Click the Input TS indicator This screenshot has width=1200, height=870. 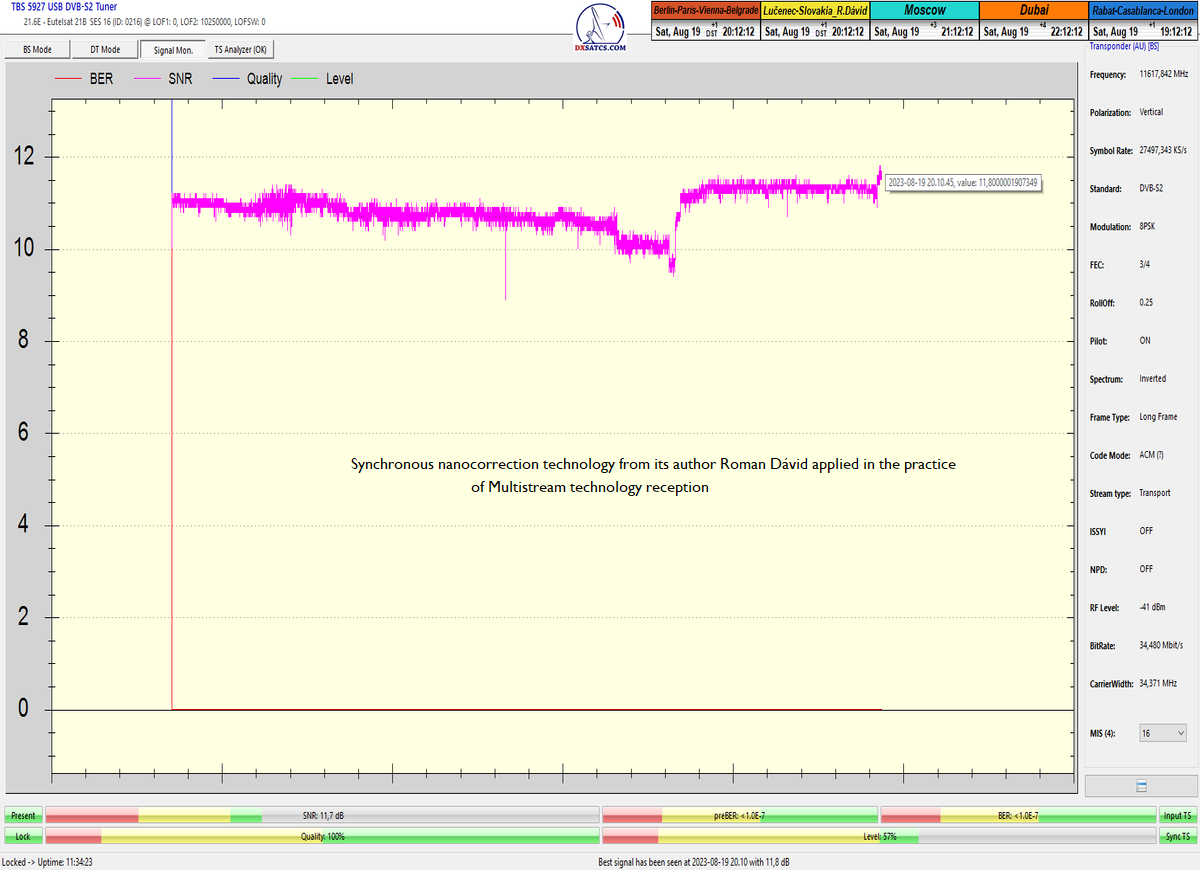[x=1177, y=816]
